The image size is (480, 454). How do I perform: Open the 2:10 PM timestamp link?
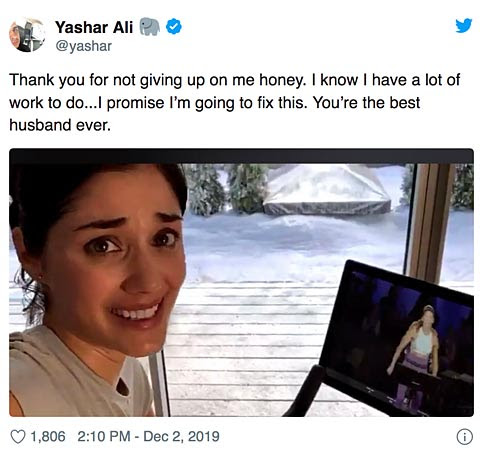104,436
